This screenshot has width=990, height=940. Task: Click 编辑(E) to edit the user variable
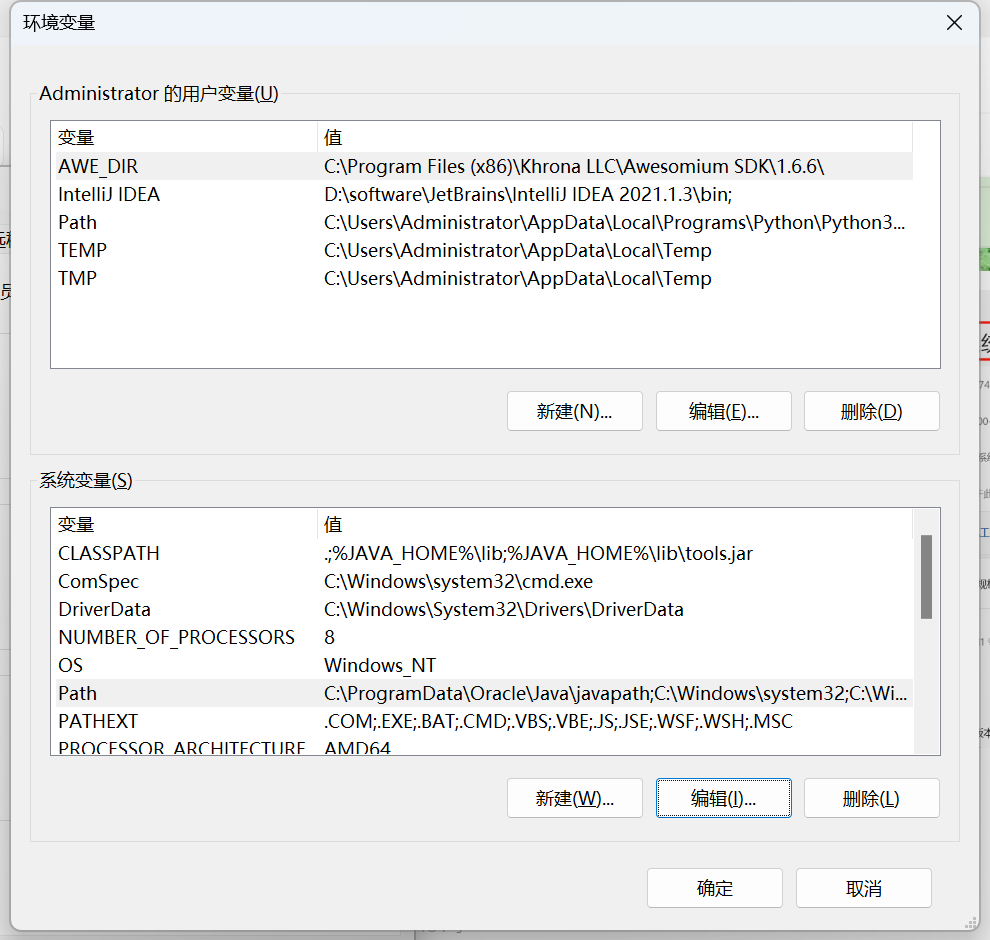pos(723,410)
